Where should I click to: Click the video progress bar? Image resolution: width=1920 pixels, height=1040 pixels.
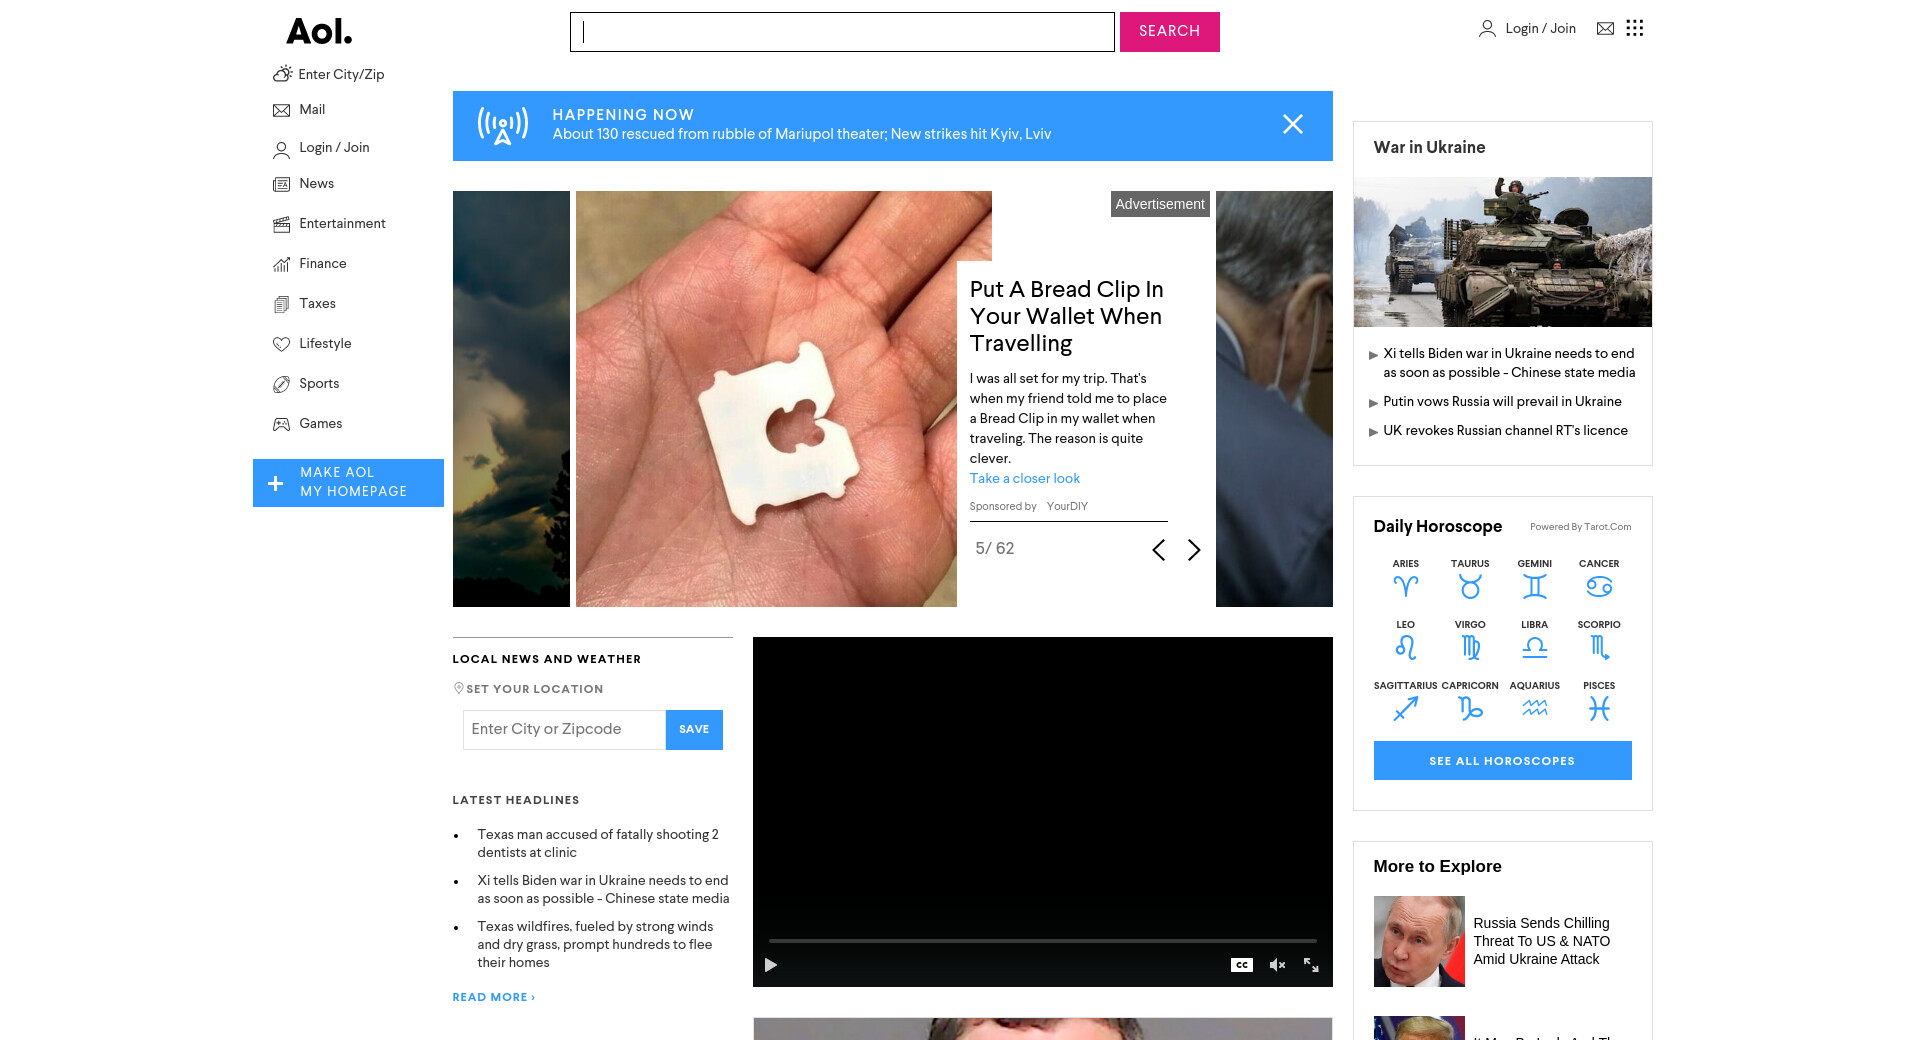pos(1042,941)
